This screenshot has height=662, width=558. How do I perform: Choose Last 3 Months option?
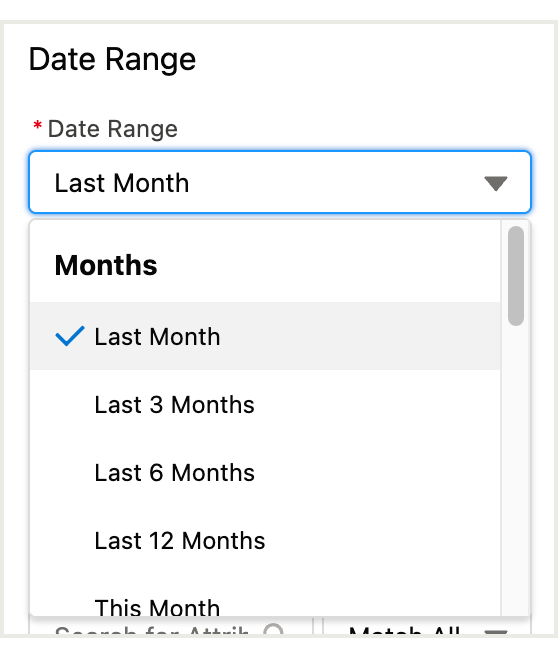[x=265, y=404]
